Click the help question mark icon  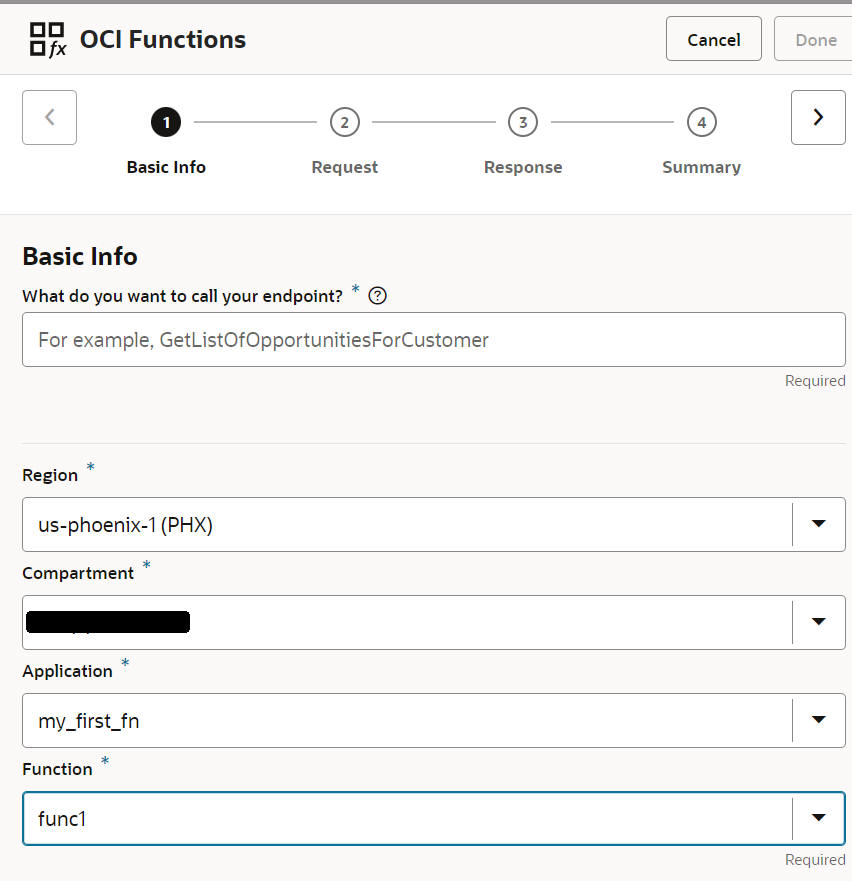tap(377, 296)
